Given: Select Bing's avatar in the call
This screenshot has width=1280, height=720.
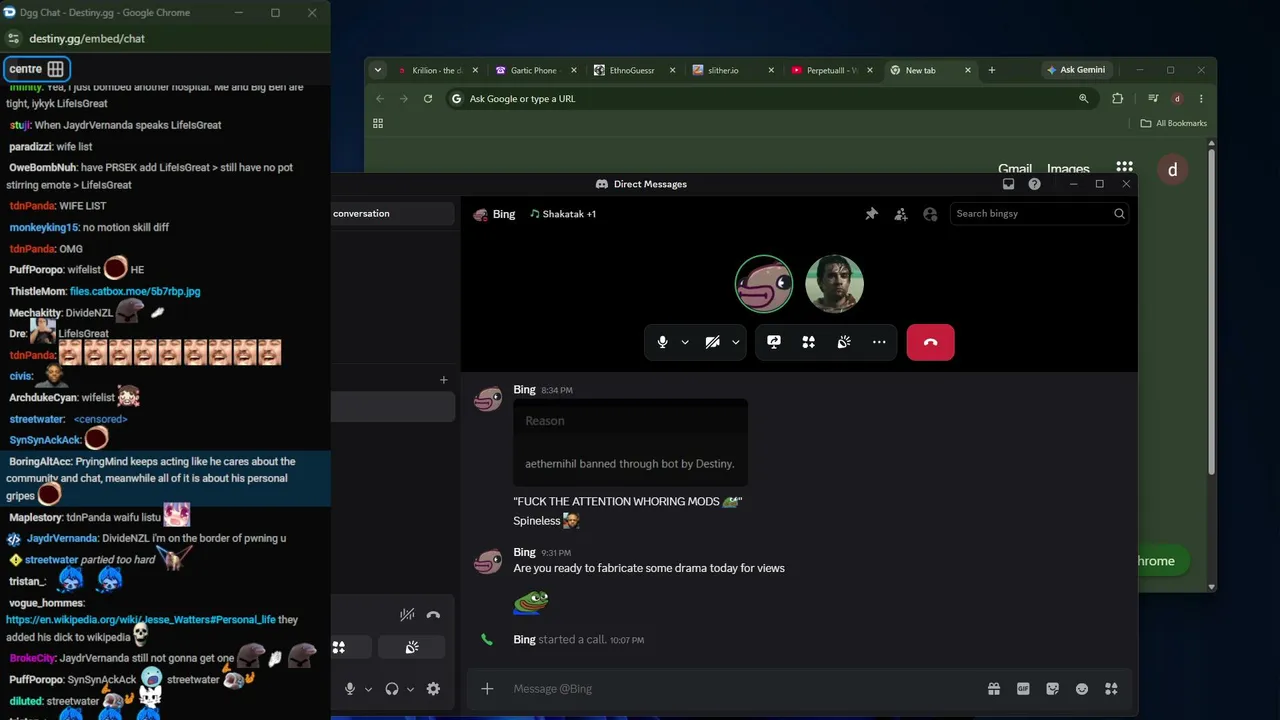Looking at the screenshot, I should (x=764, y=284).
